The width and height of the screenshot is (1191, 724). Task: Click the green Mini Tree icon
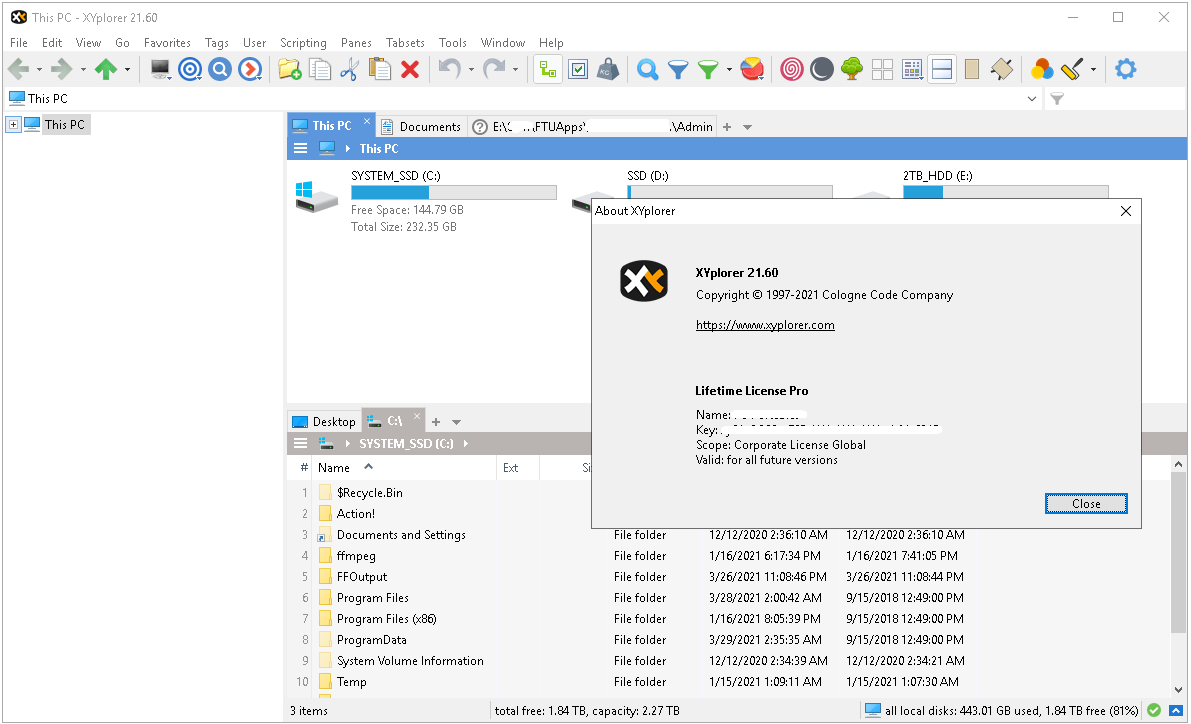[x=852, y=69]
